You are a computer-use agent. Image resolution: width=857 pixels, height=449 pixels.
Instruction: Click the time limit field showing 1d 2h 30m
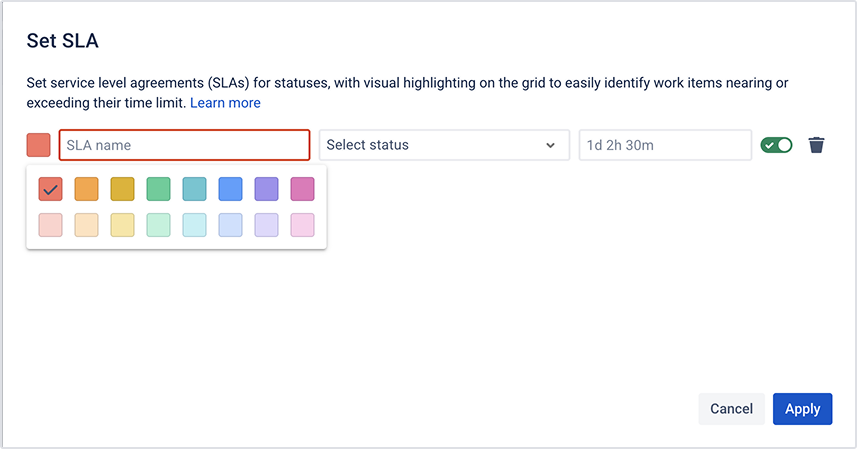[x=664, y=145]
